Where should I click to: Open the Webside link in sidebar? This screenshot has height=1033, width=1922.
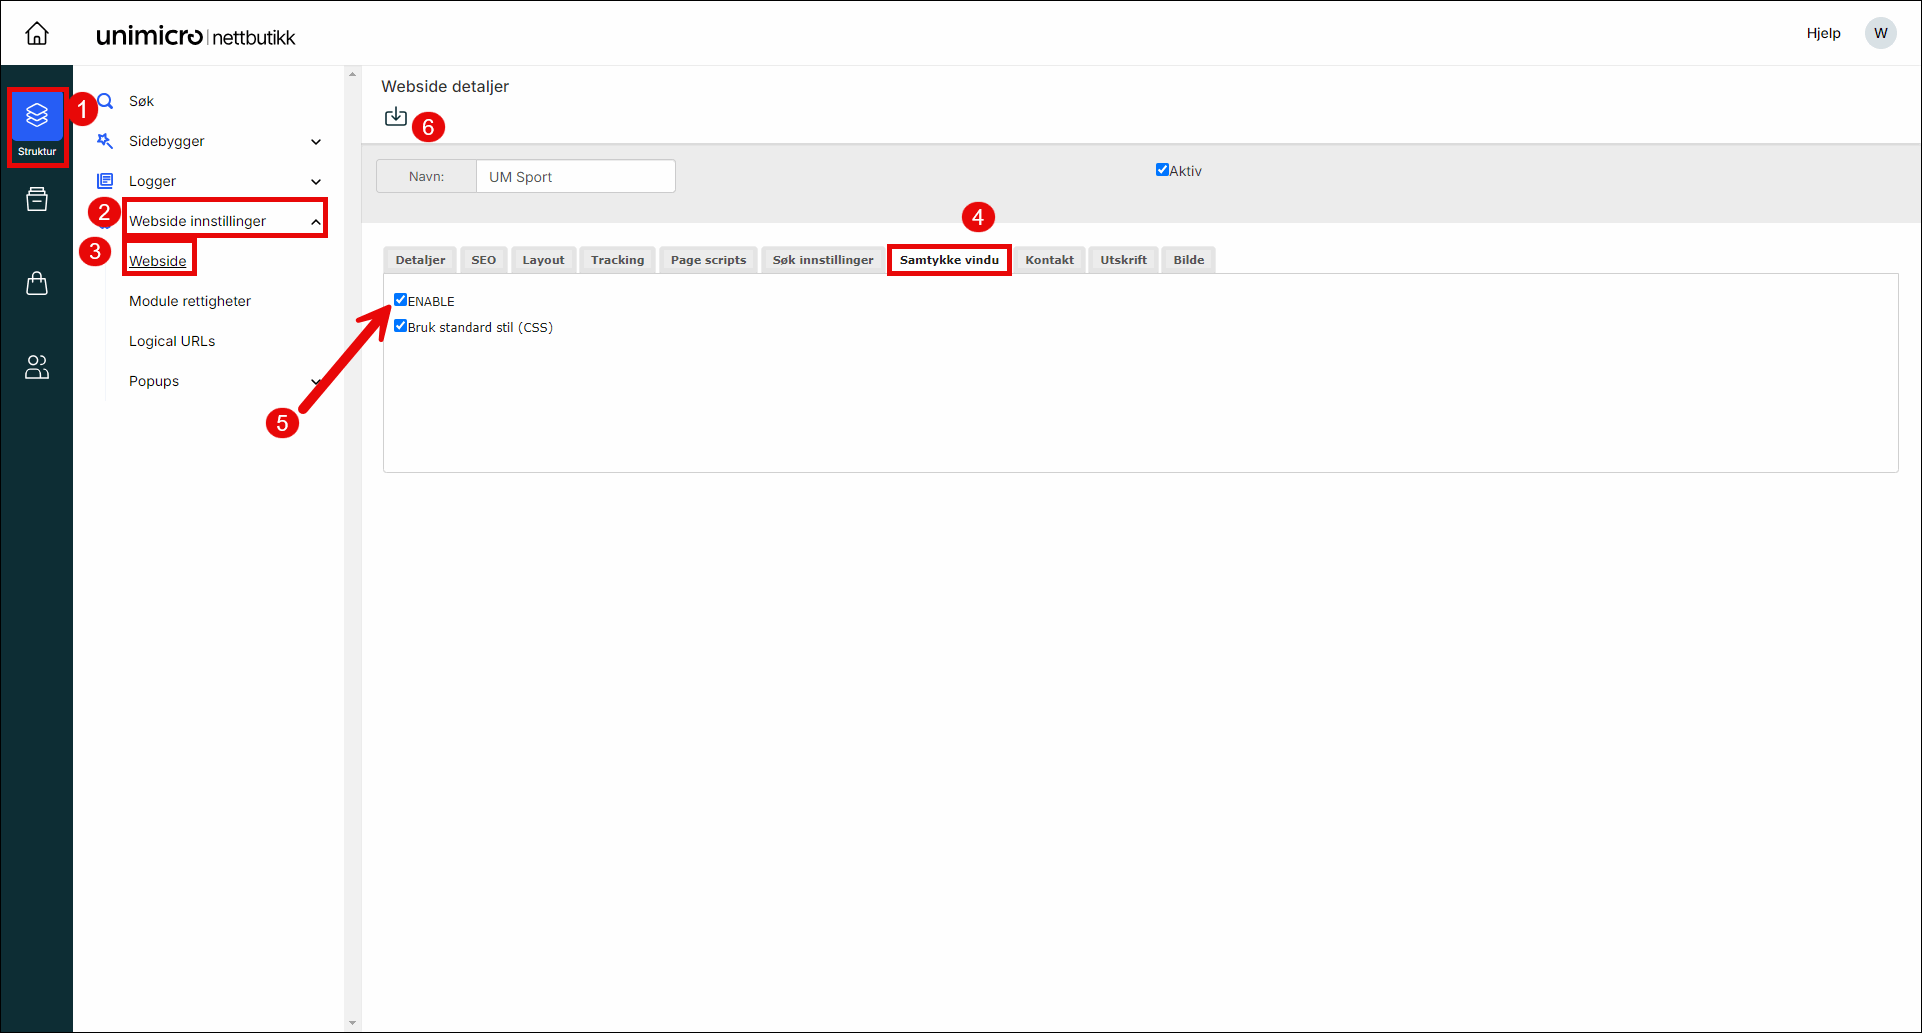(158, 261)
